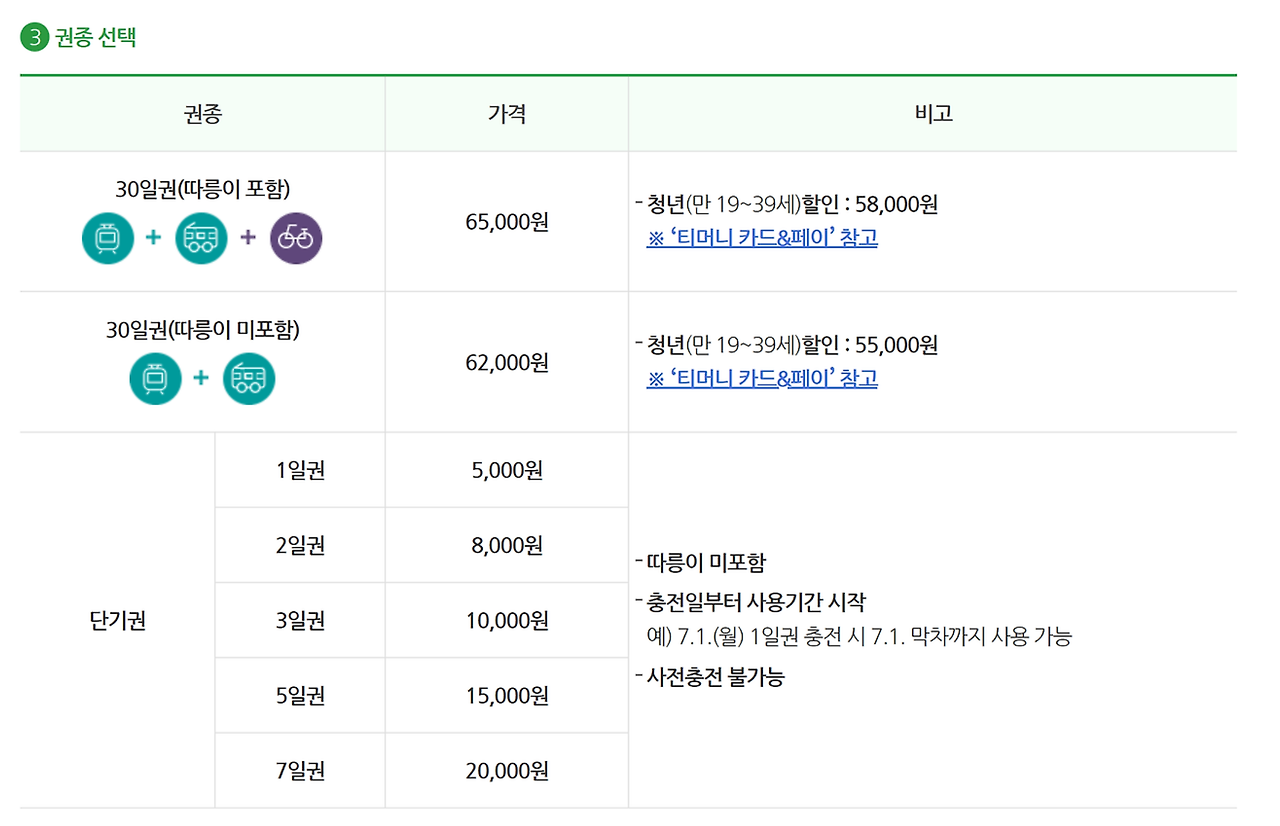Viewport: 1280px width, 826px height.
Task: Click the subway icon in 따릉이 미포함 row
Action: tap(155, 378)
